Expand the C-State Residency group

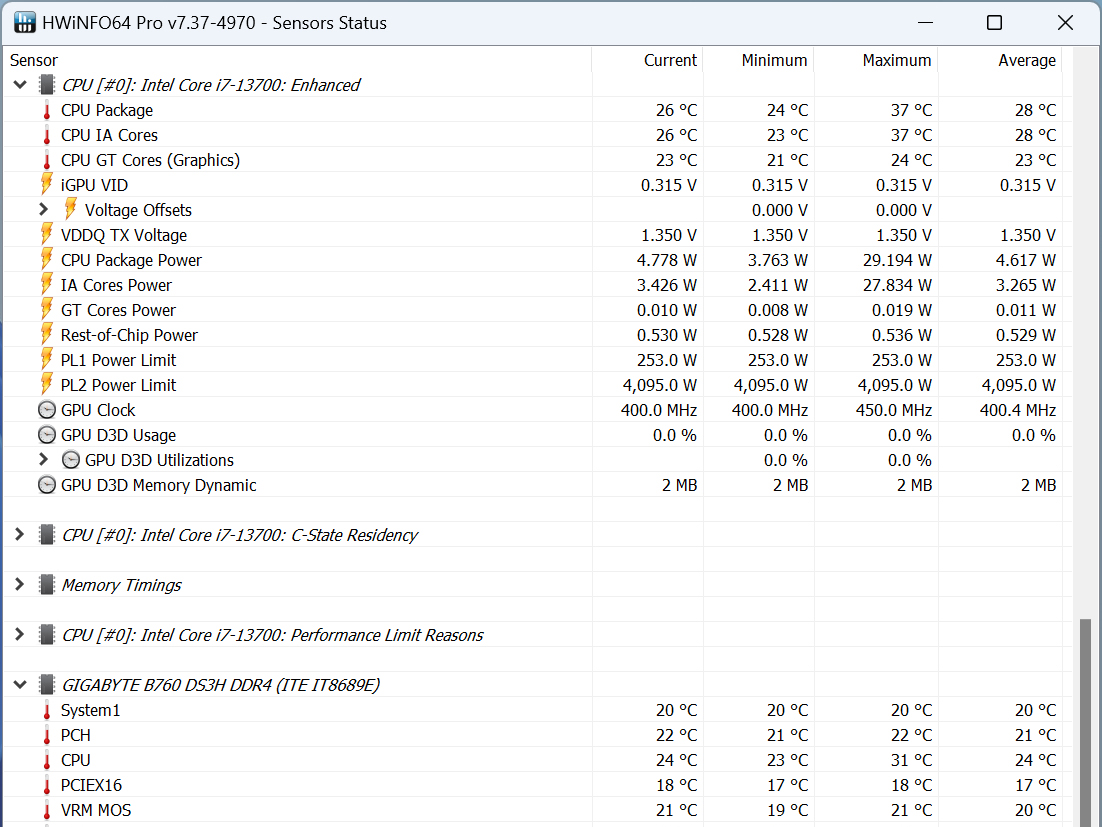click(20, 535)
